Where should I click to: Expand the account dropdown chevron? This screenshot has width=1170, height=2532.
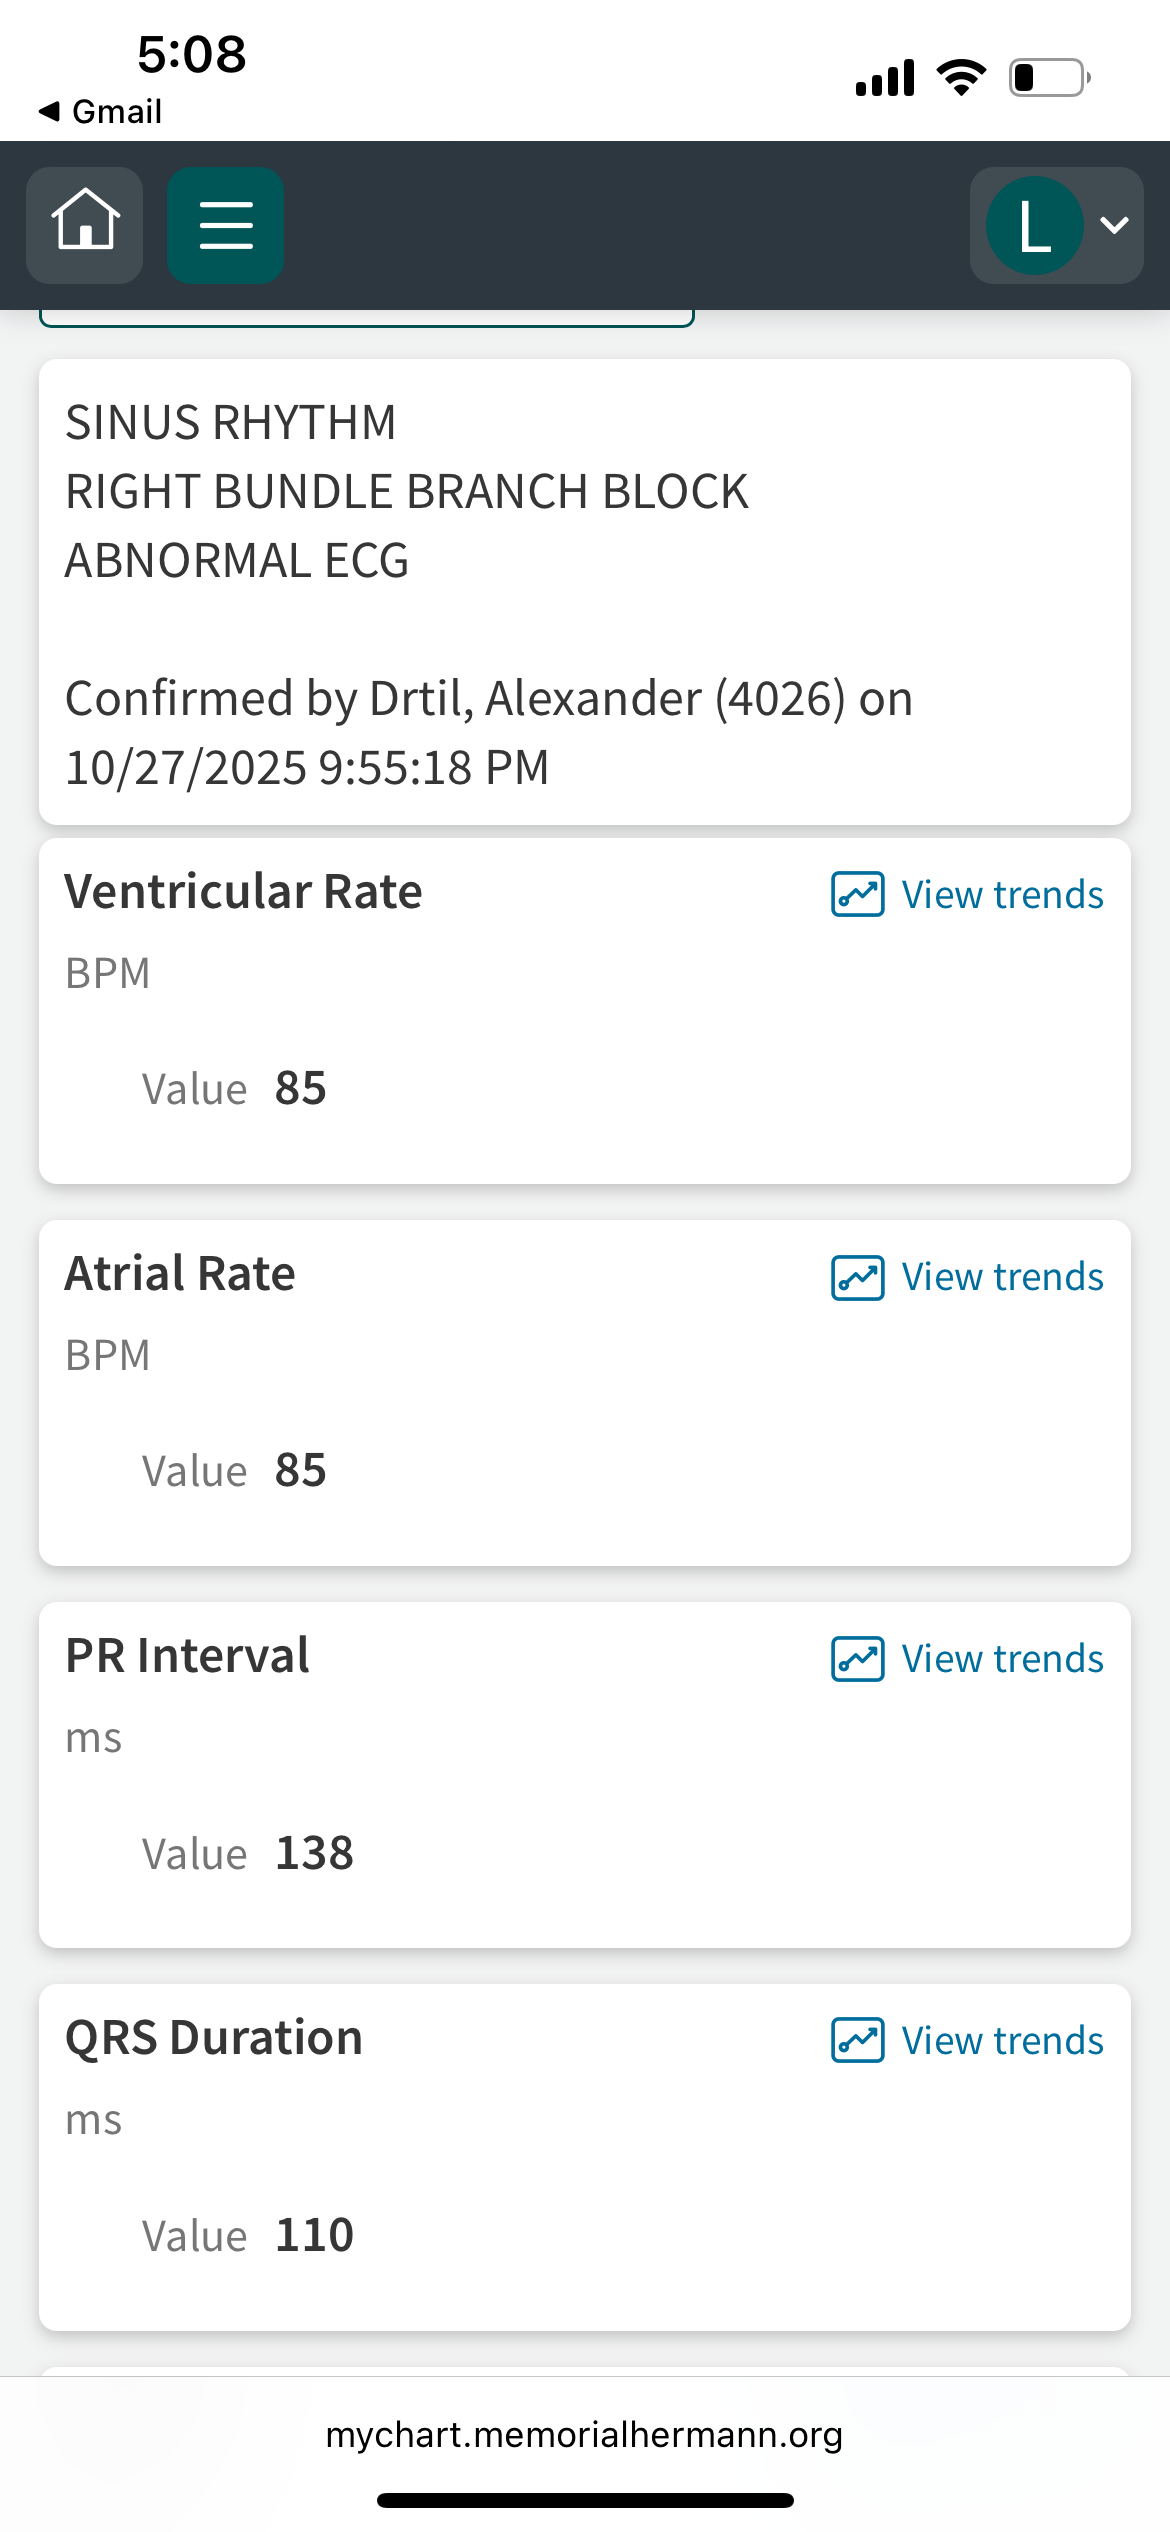(x=1114, y=225)
